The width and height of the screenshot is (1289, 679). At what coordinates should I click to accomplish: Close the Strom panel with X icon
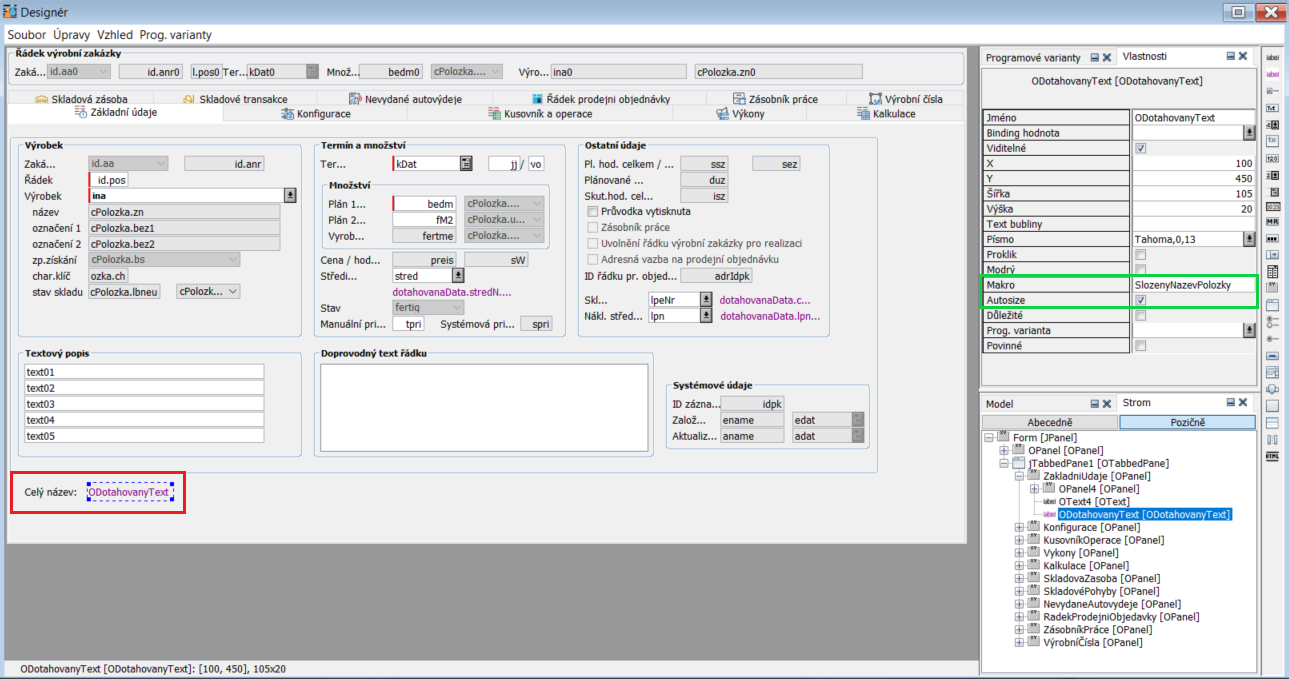point(1242,403)
